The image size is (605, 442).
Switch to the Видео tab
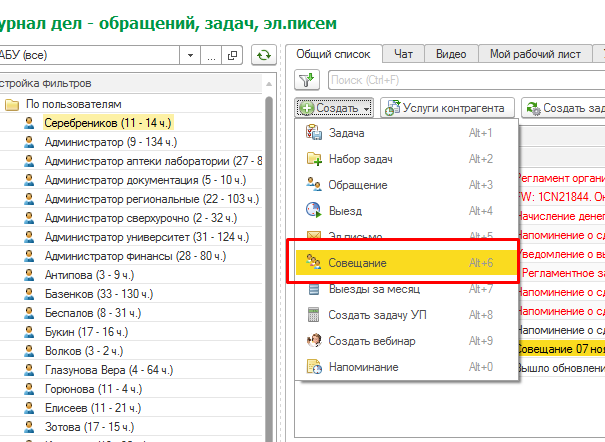point(451,53)
